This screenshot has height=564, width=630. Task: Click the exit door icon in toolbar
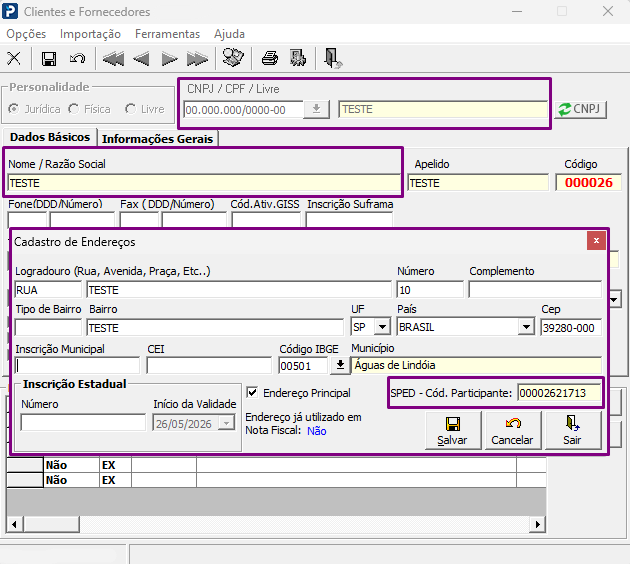point(333,58)
